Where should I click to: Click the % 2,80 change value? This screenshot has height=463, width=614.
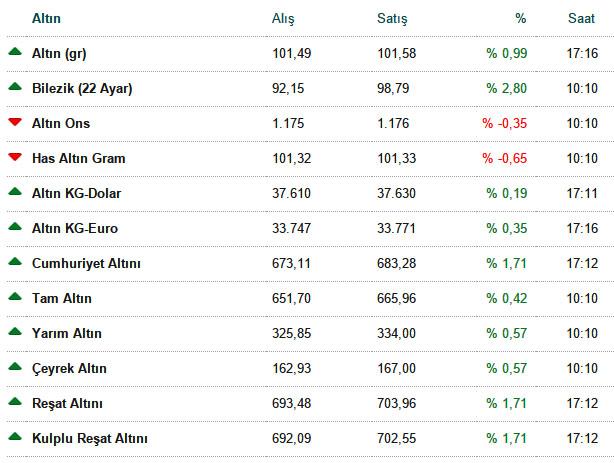click(x=507, y=89)
